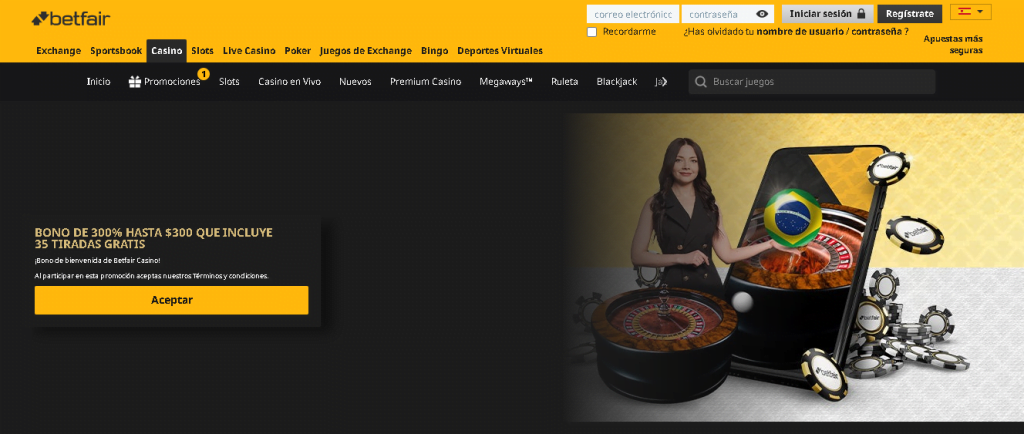Go to Inicio in casino menu
The image size is (1024, 434).
coord(99,82)
